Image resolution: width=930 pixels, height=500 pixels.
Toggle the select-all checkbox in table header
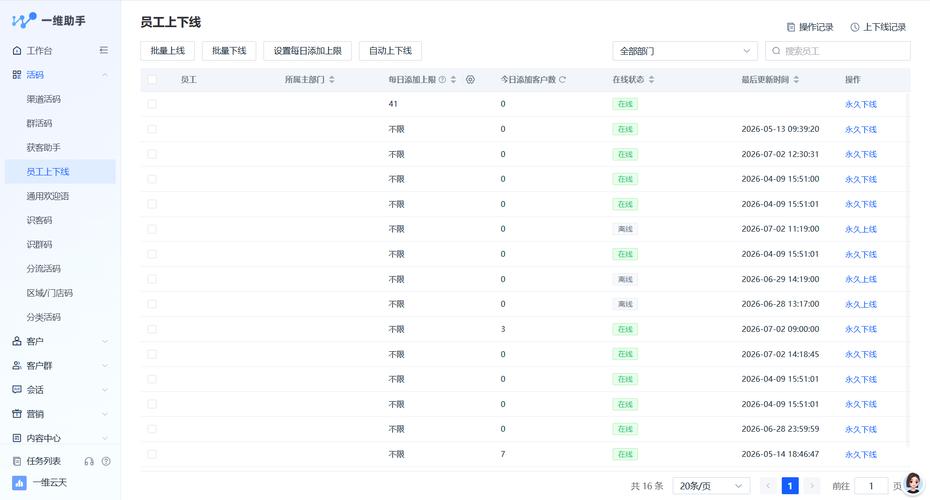pyautogui.click(x=152, y=79)
